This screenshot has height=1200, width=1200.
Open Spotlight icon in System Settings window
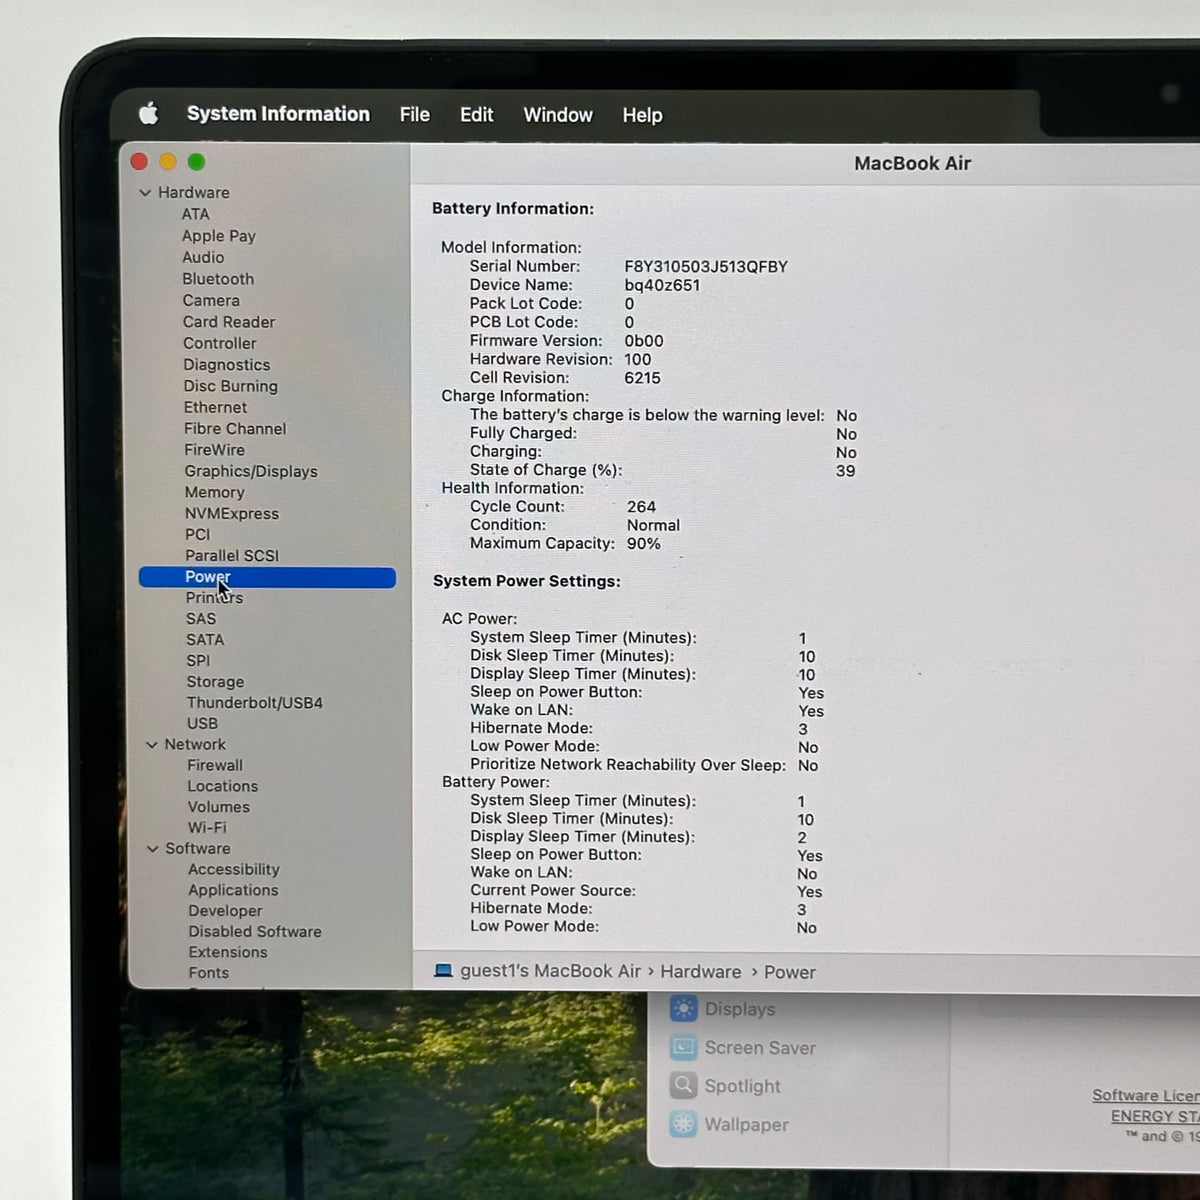coord(684,1085)
